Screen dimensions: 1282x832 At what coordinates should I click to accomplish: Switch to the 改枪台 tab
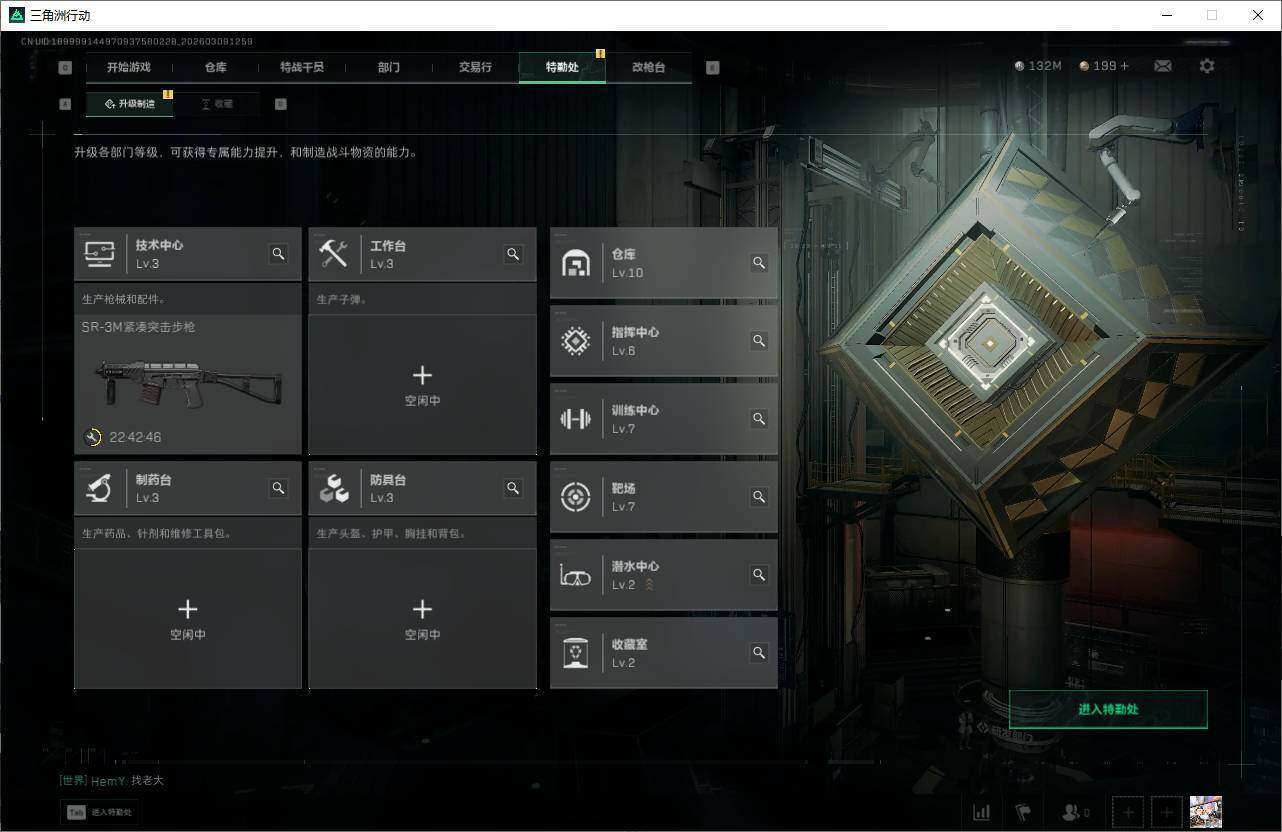point(648,67)
